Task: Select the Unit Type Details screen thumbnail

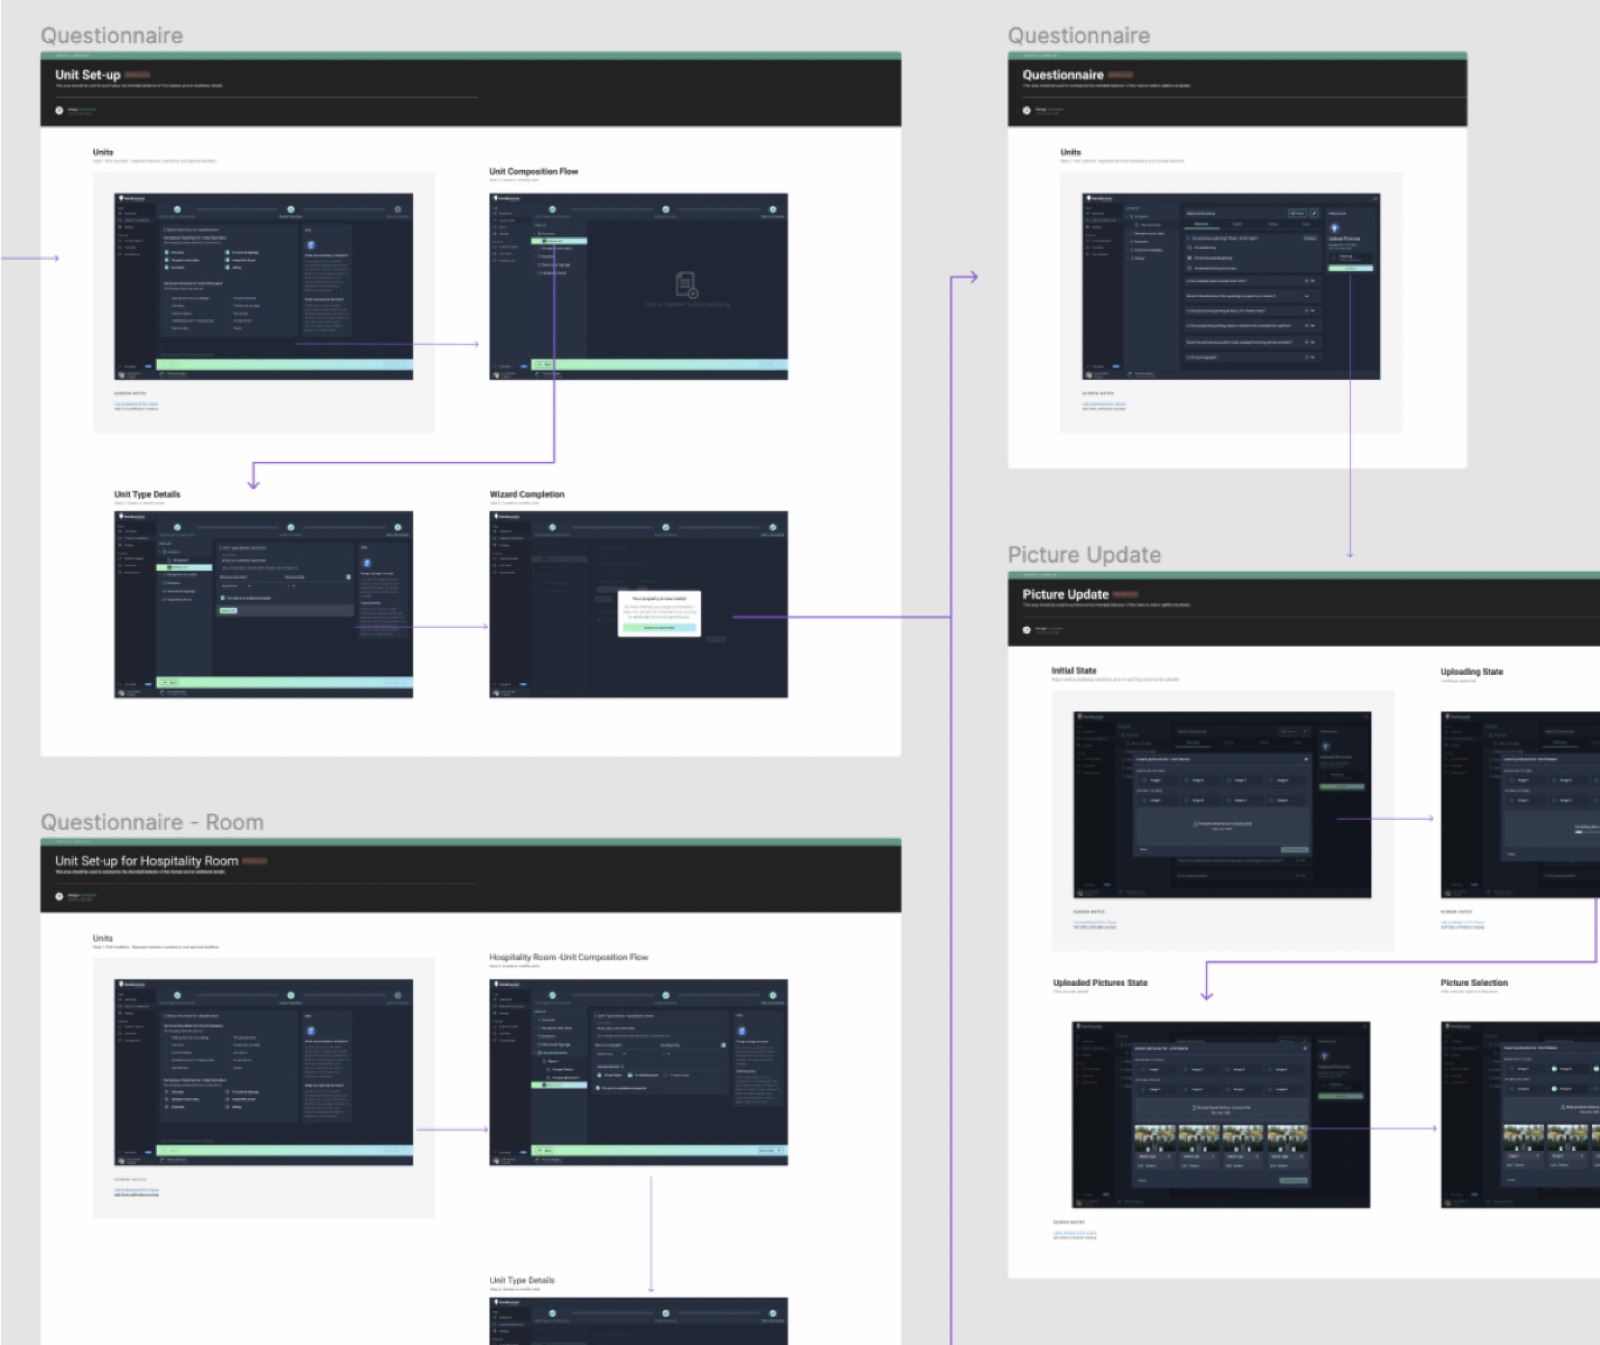Action: (263, 605)
